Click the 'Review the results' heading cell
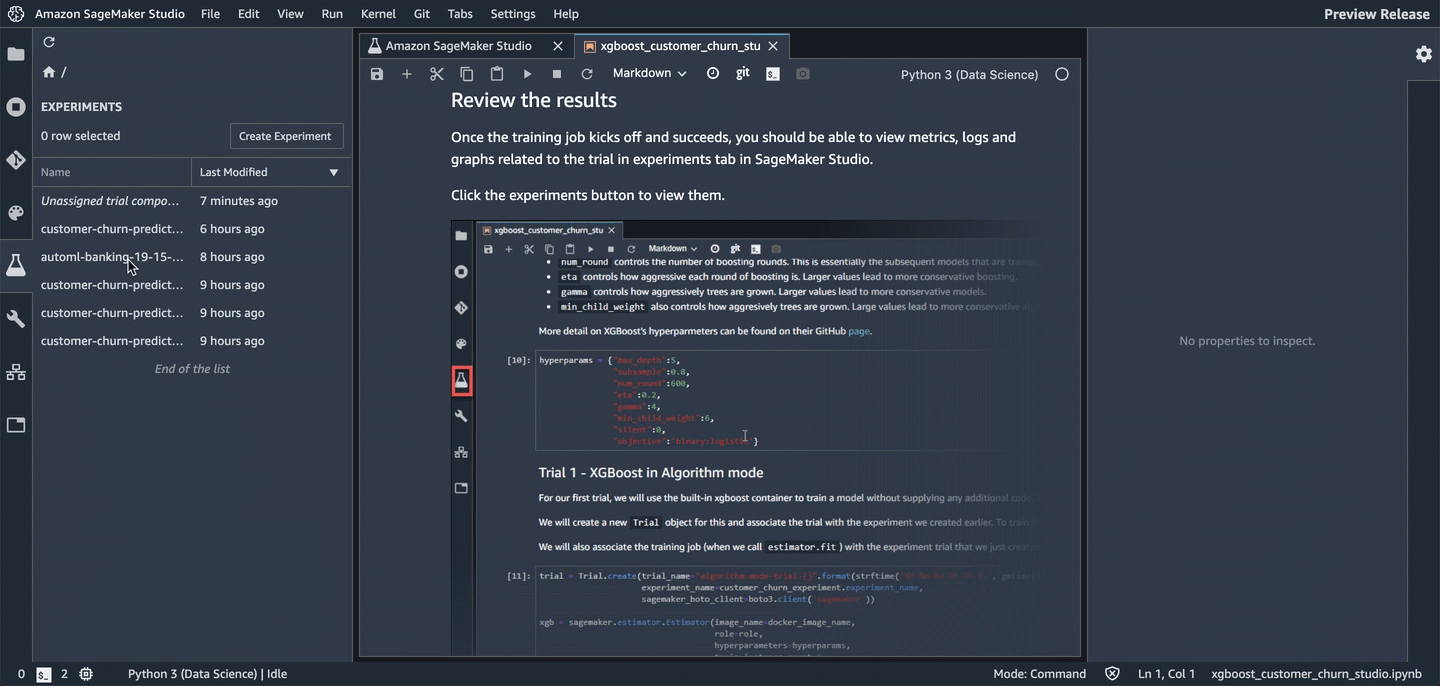This screenshot has width=1440, height=686. pyautogui.click(x=534, y=100)
